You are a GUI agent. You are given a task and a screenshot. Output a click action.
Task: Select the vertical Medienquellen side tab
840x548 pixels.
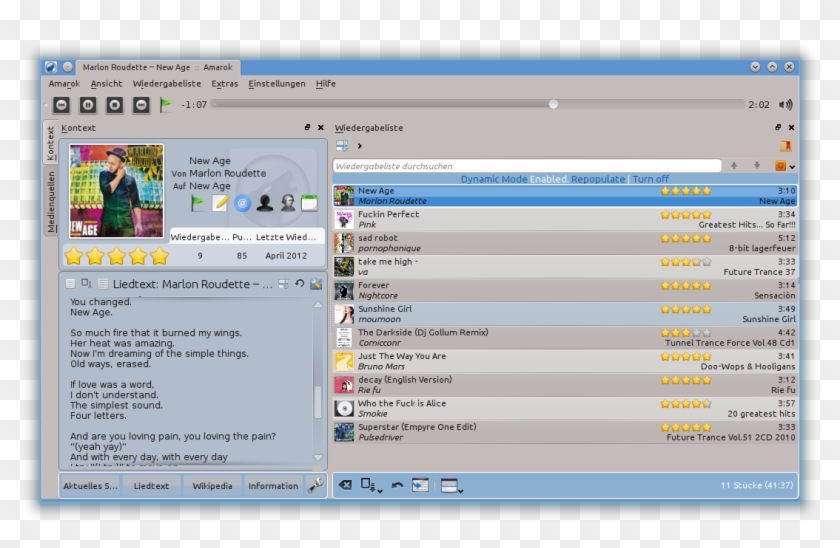click(x=50, y=201)
